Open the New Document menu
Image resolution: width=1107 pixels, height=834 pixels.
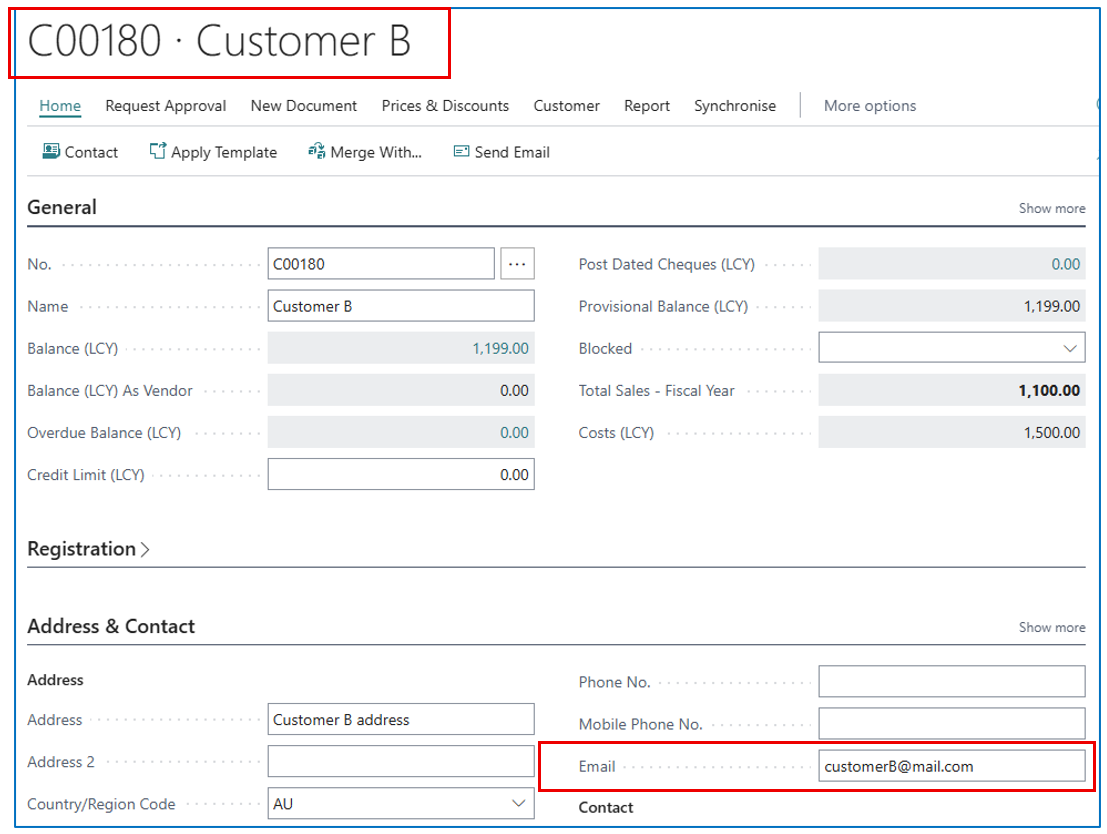click(x=304, y=106)
